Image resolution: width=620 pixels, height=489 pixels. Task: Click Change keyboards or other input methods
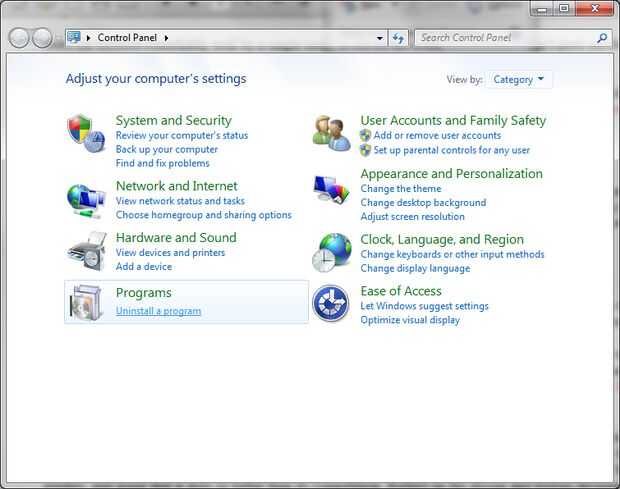[x=452, y=254]
